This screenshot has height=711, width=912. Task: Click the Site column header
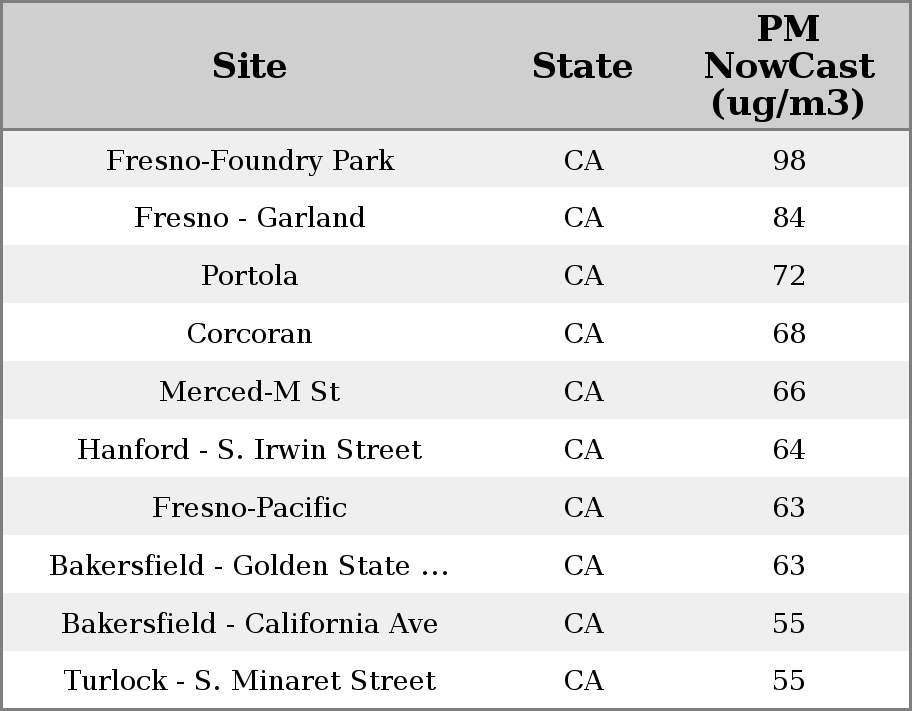click(x=249, y=66)
